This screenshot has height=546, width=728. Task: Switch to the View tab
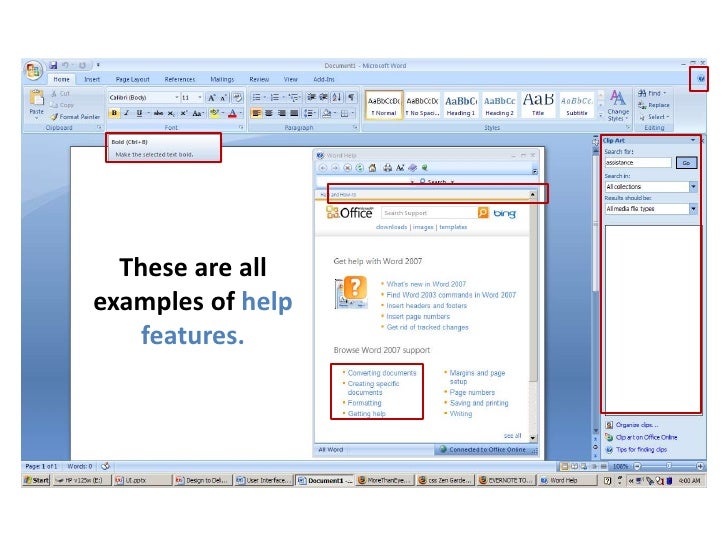click(x=291, y=79)
